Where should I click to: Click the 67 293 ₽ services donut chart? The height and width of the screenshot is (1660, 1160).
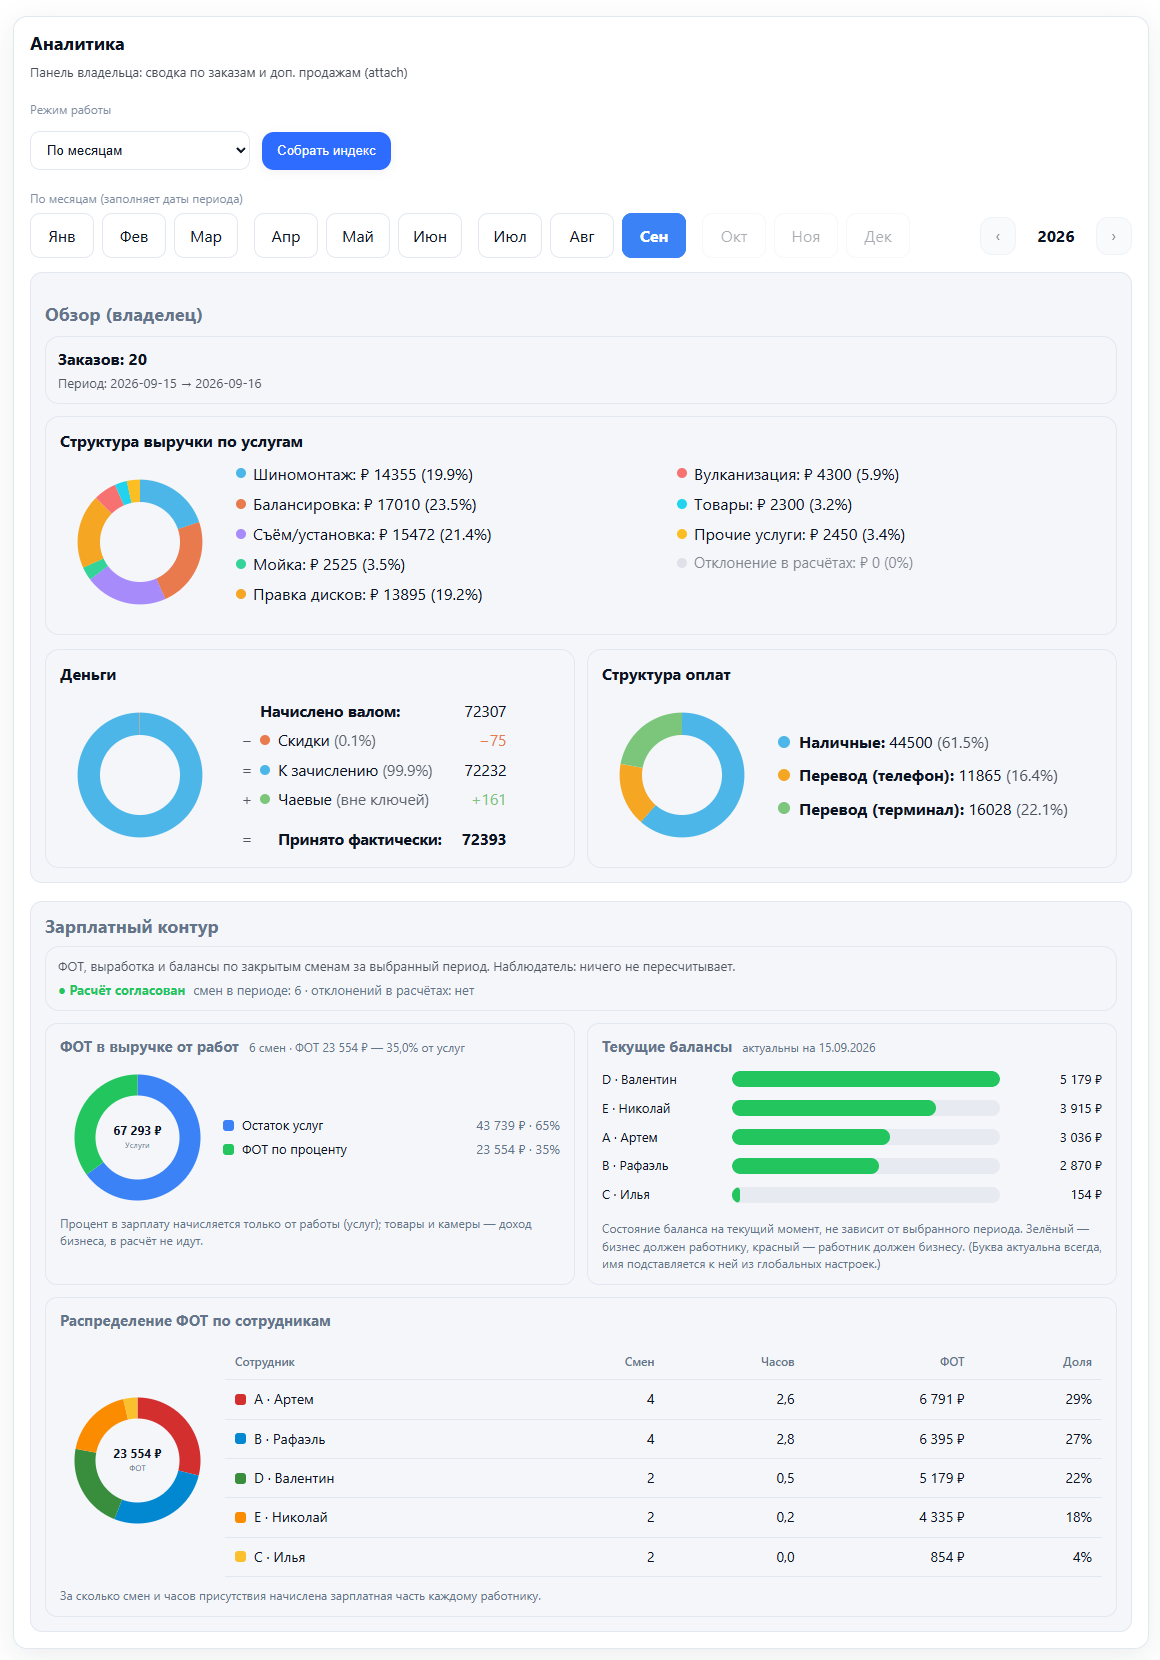coord(137,1137)
